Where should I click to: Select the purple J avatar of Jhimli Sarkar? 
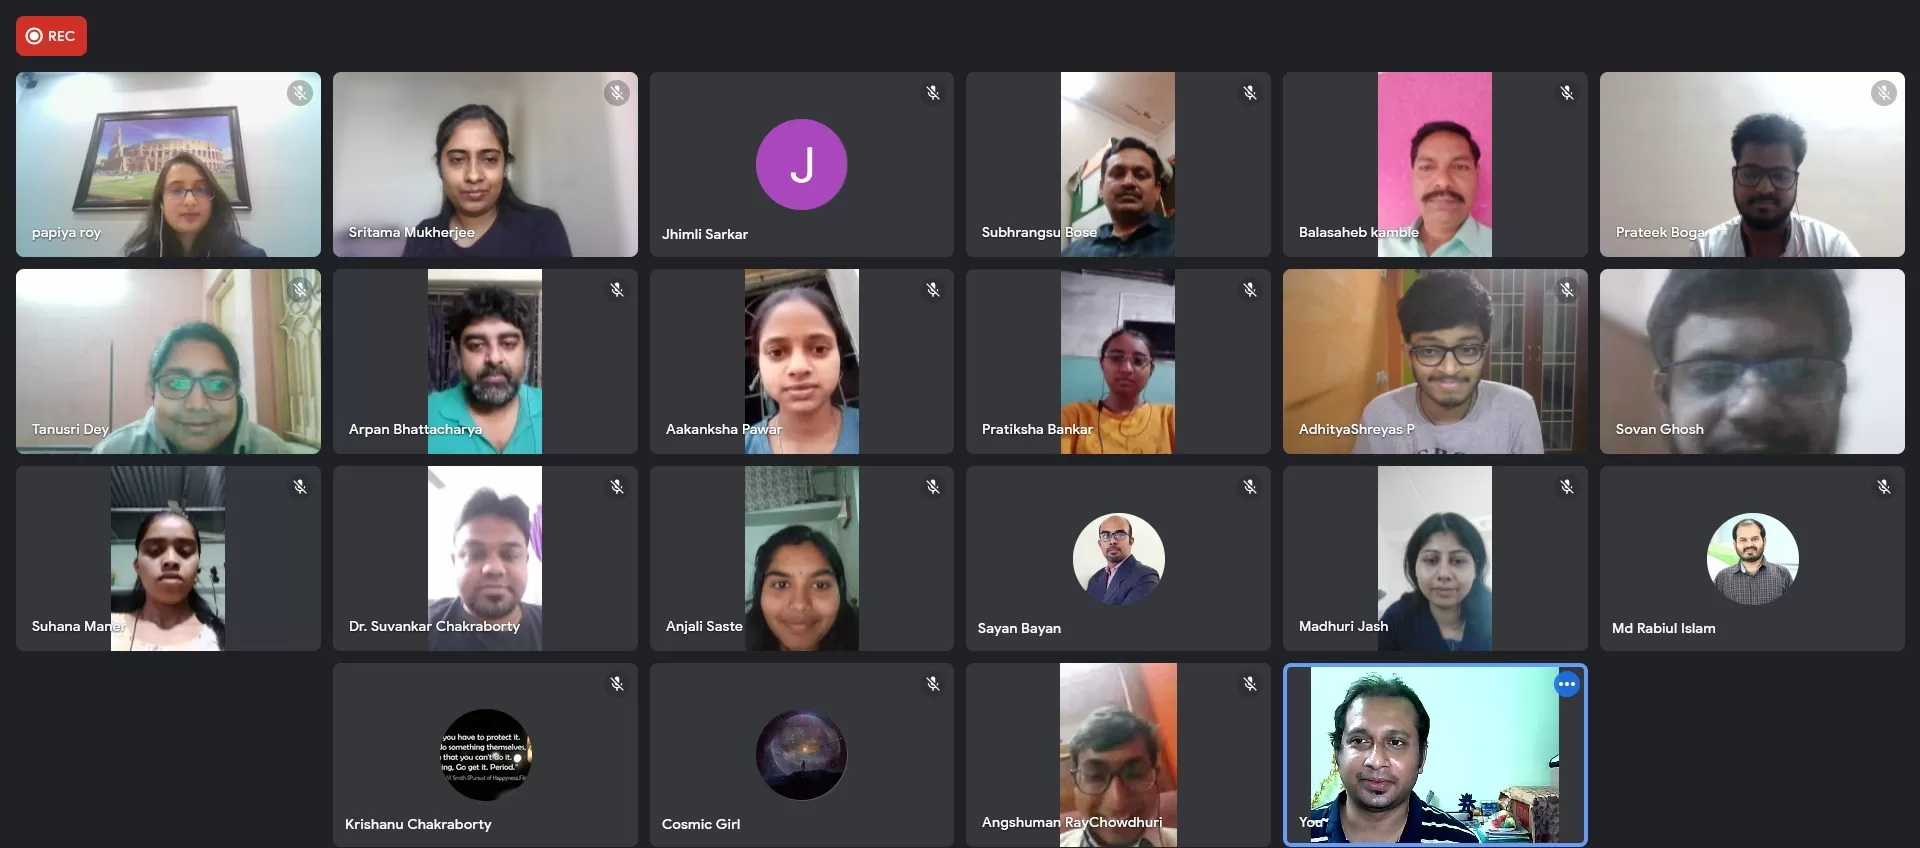(x=801, y=164)
